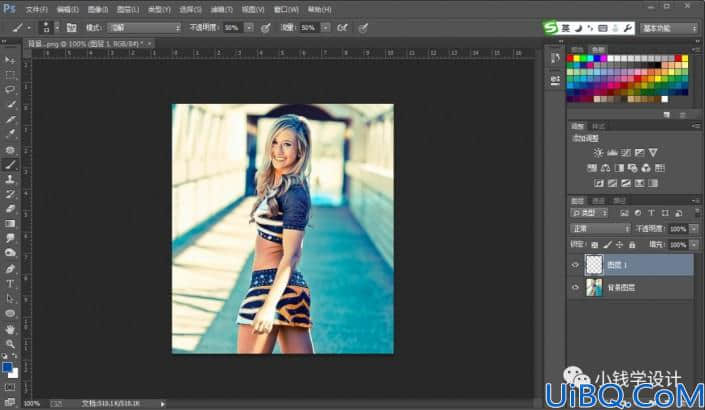Image resolution: width=705 pixels, height=410 pixels.
Task: Select the Eraser tool
Action: coord(10,209)
